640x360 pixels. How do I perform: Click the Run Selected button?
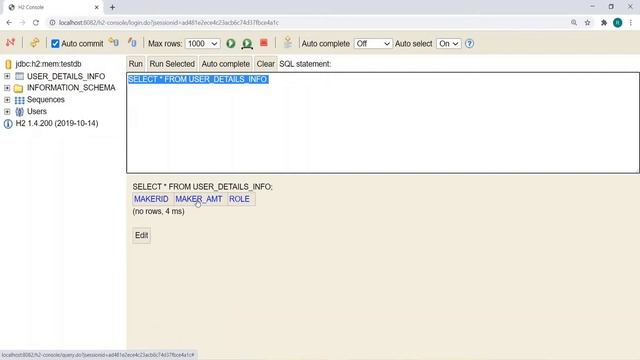coord(172,64)
